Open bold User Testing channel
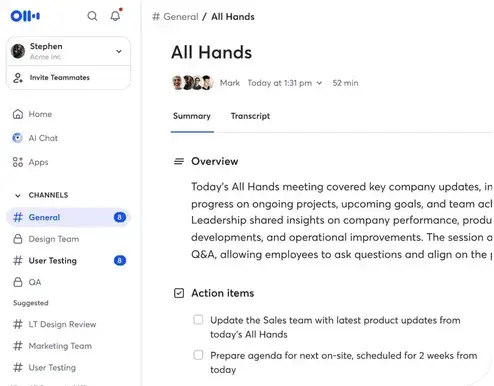Viewport: 494px width, 386px height. click(x=53, y=261)
